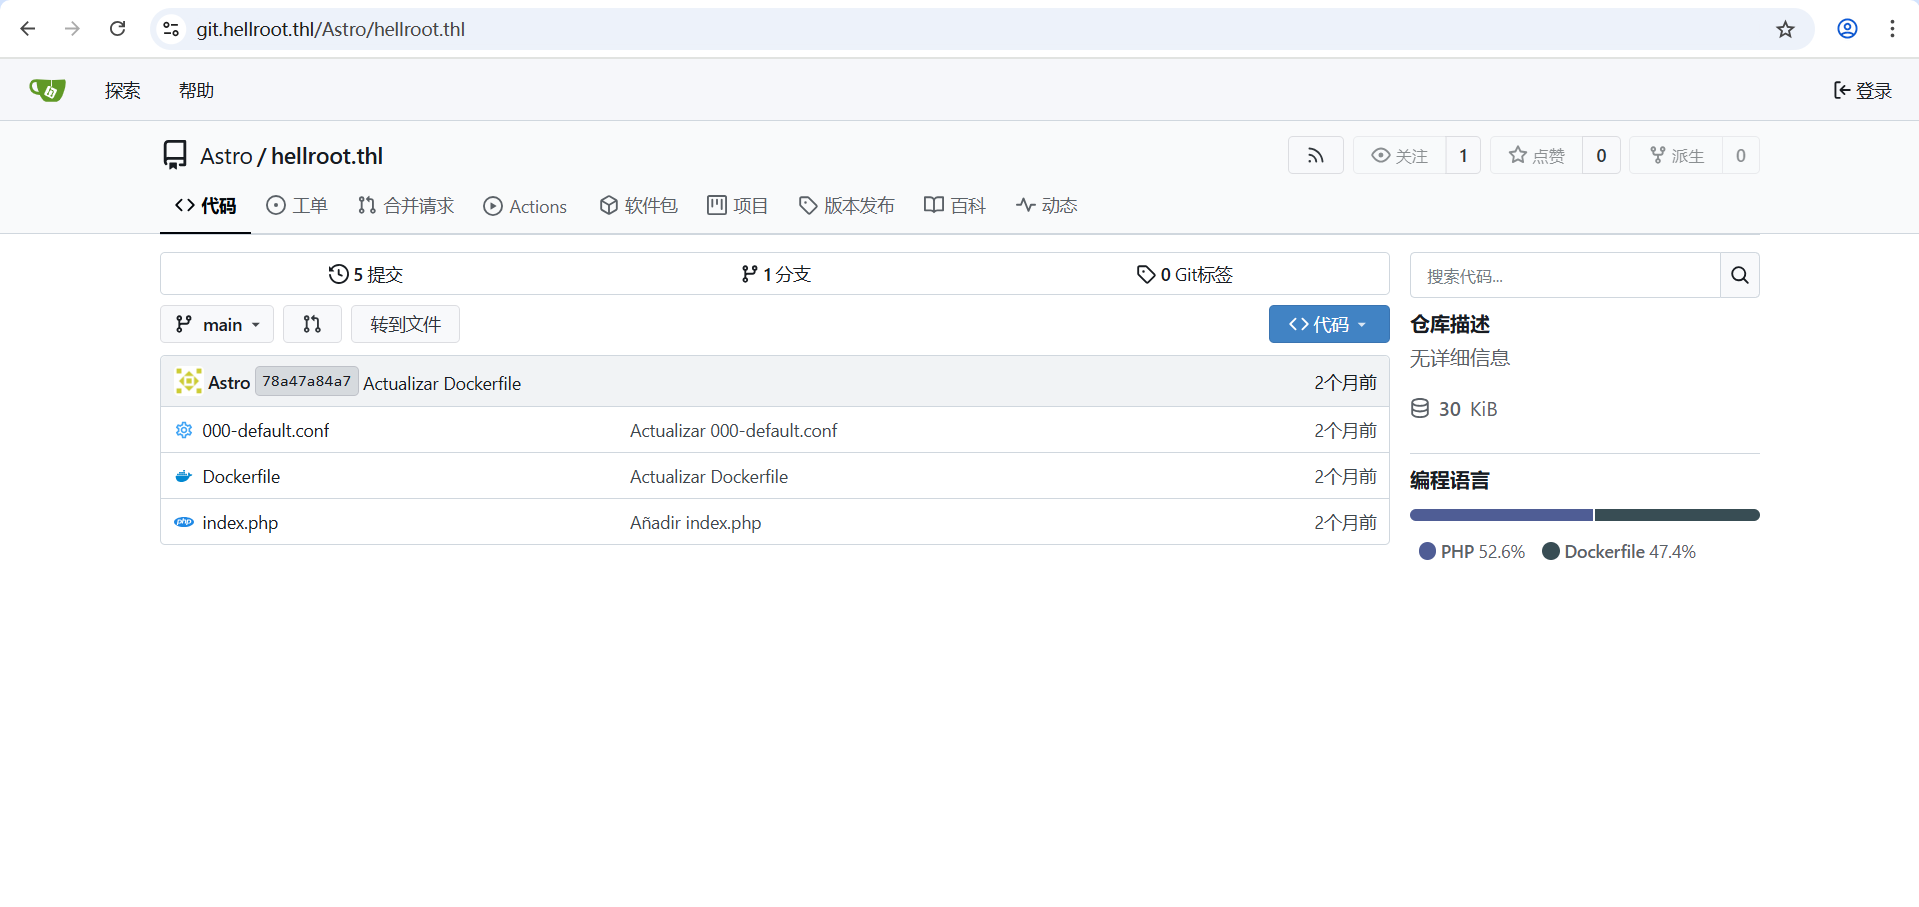The image size is (1919, 907).
Task: Click the repository book icon
Action: 175,155
